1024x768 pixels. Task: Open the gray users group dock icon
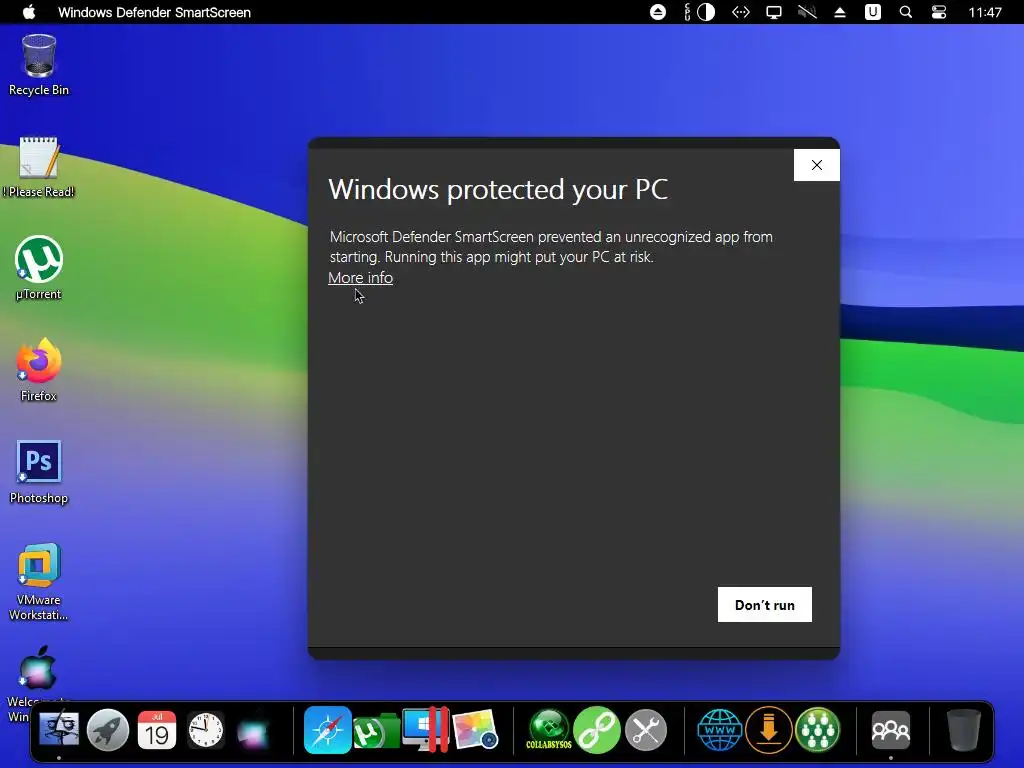(891, 729)
